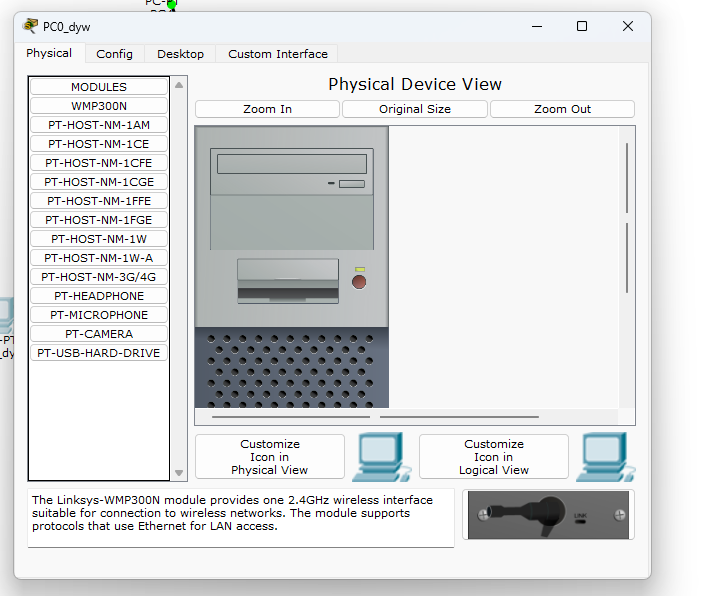Open the Config tab
This screenshot has height=596, width=716.
click(x=115, y=54)
